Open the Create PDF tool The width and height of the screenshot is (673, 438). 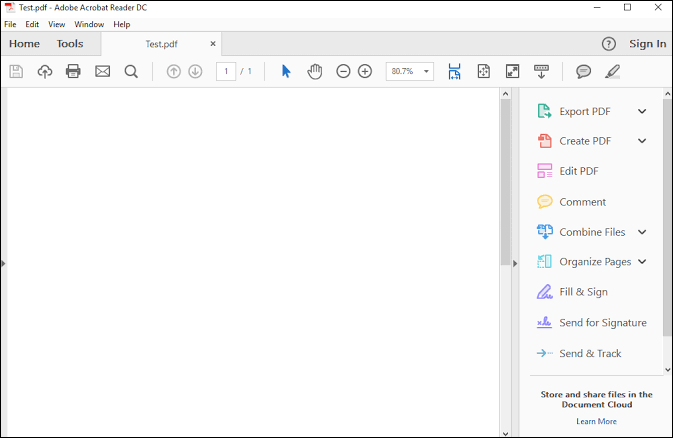tap(574, 141)
